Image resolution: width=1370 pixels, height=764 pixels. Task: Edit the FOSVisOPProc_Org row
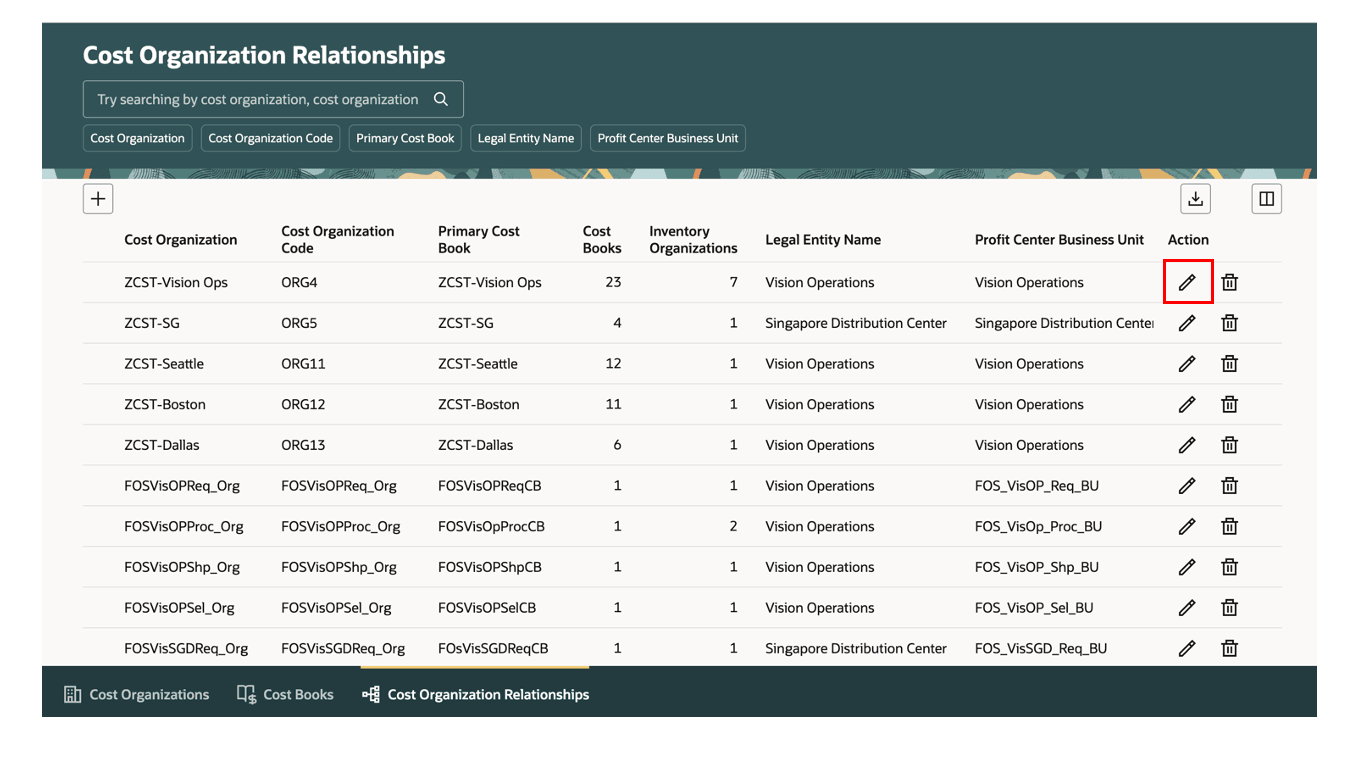coord(1187,526)
